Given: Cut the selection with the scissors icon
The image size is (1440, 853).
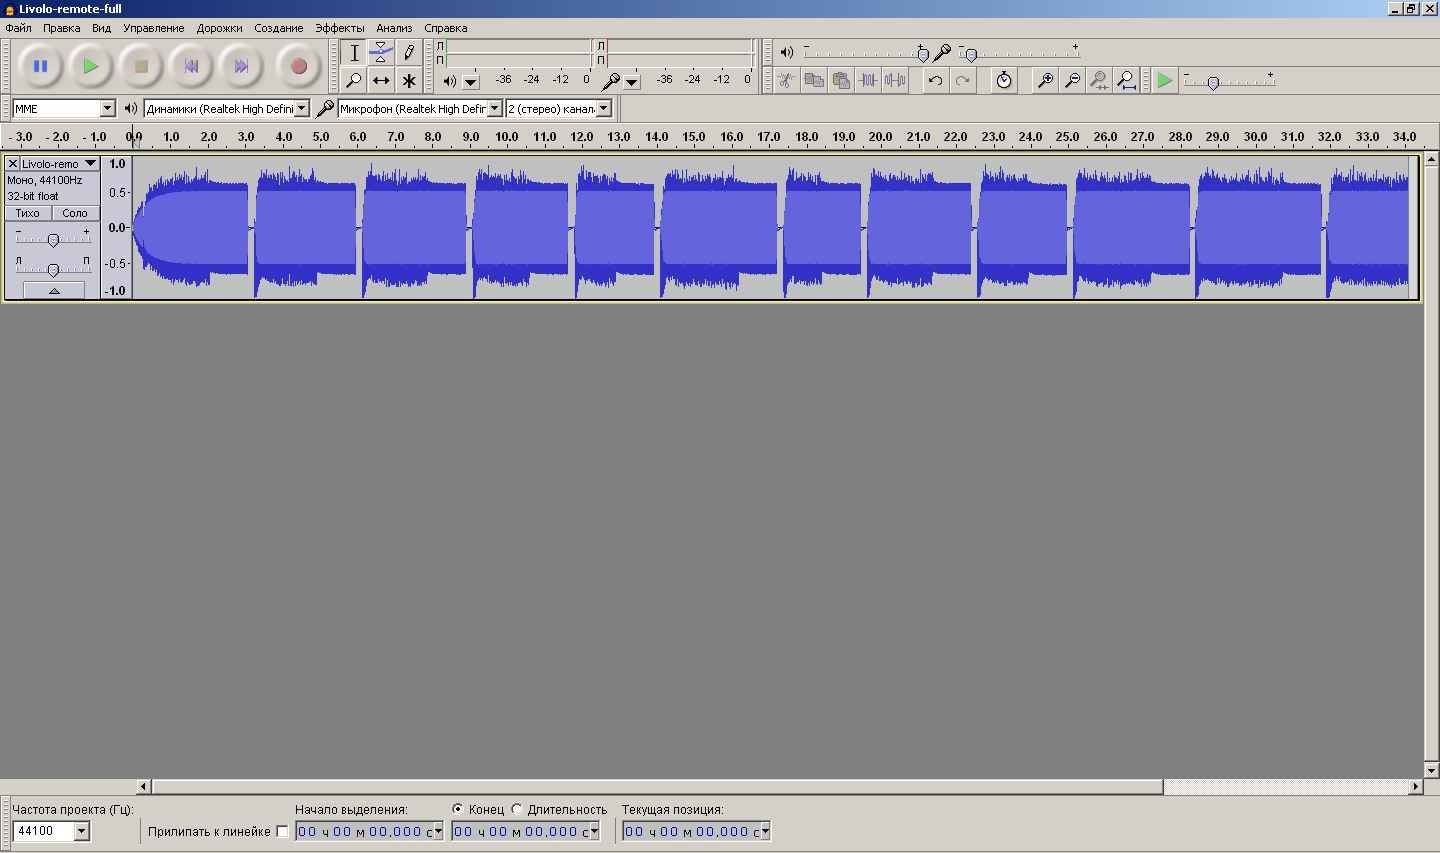Looking at the screenshot, I should (x=787, y=80).
